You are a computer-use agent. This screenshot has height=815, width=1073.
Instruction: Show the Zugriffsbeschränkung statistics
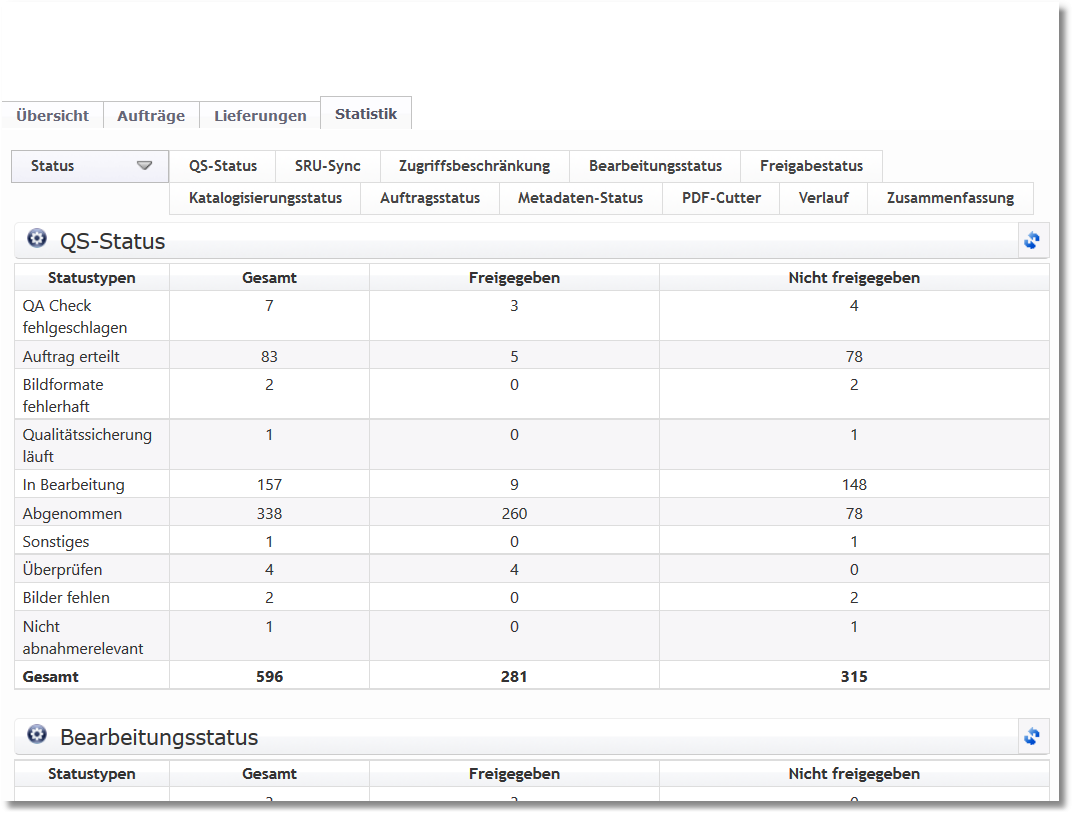tap(474, 166)
